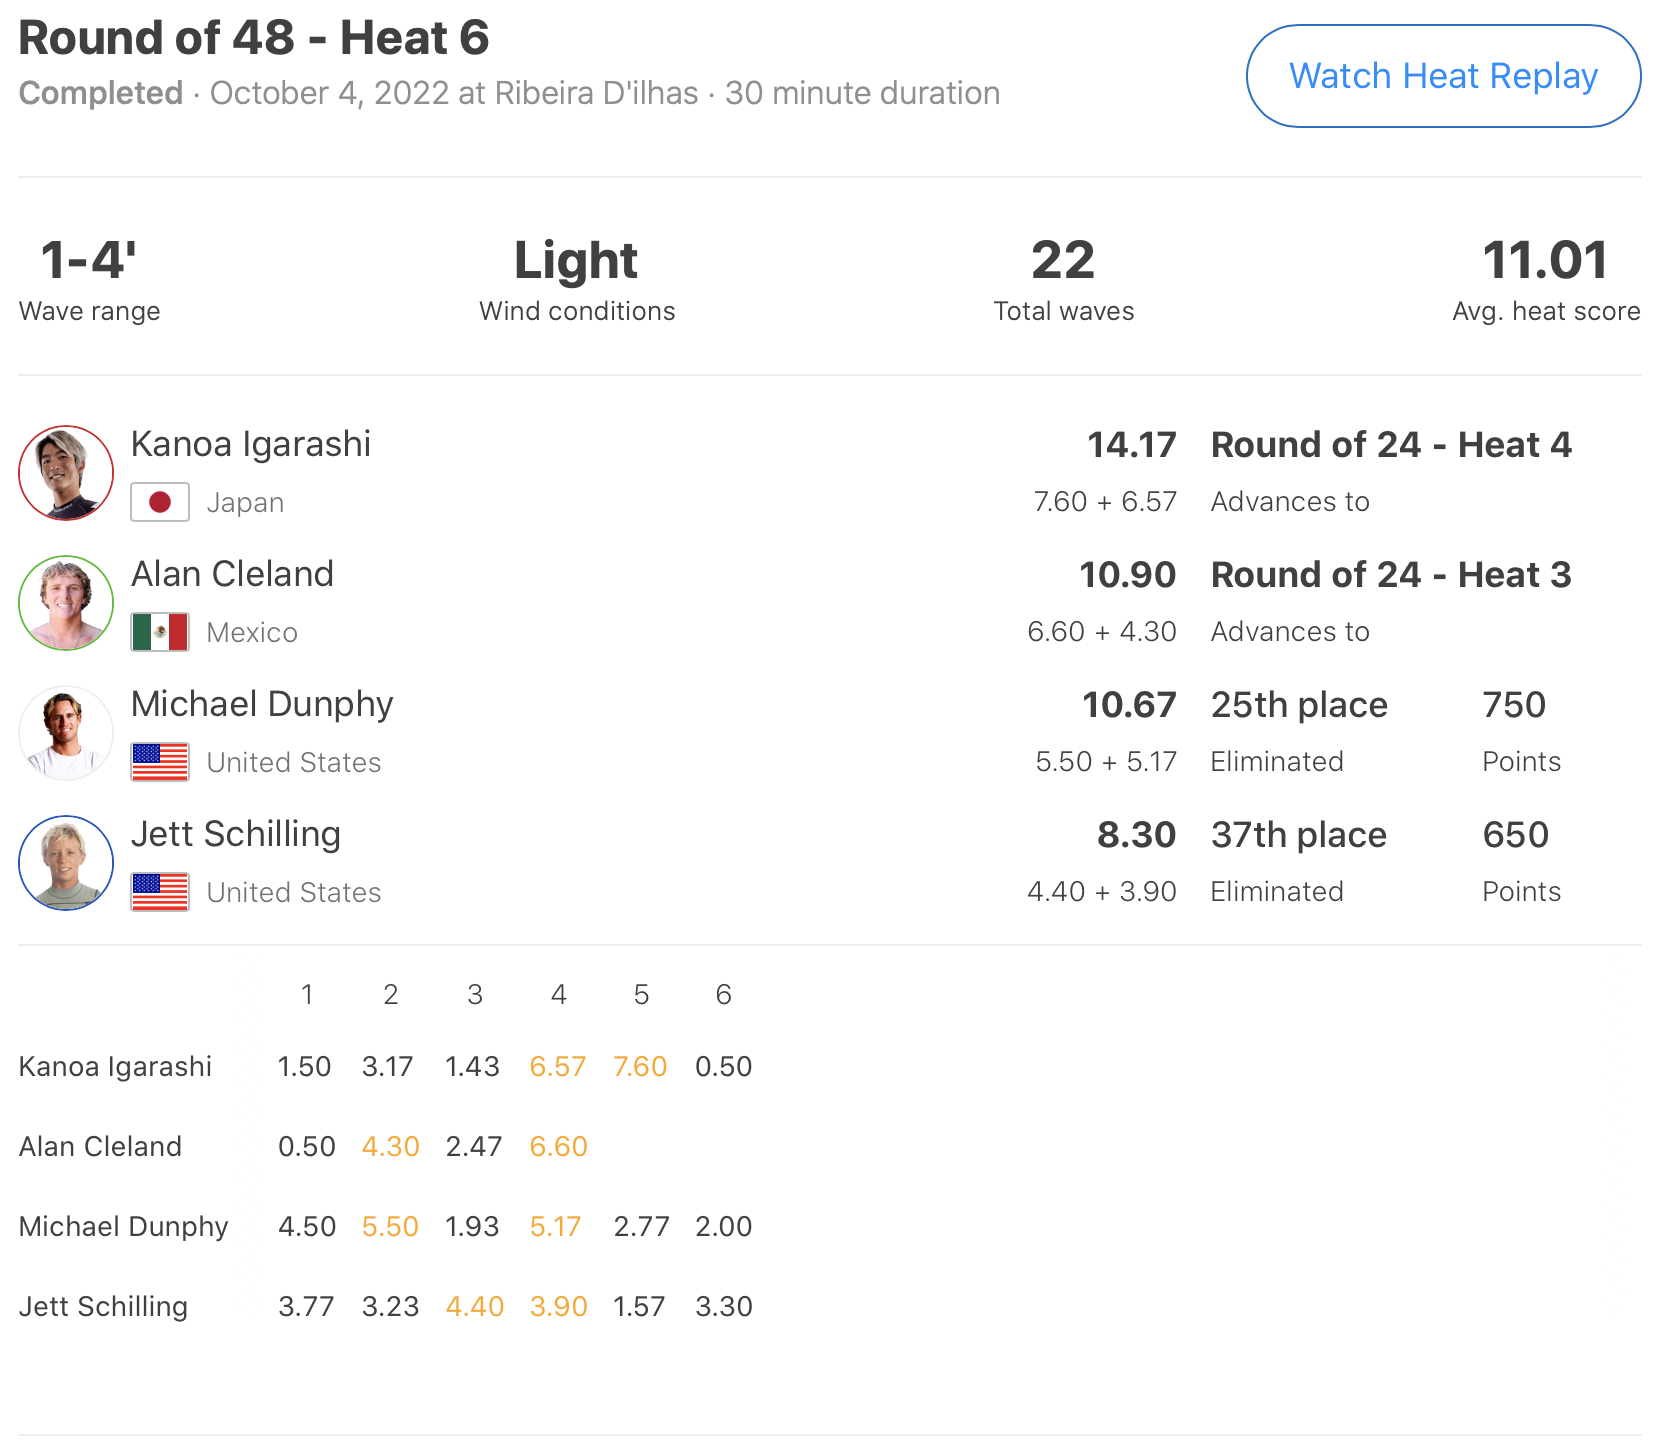1666x1444 pixels.
Task: Open Alan Cleland's profile photo
Action: pyautogui.click(x=66, y=603)
